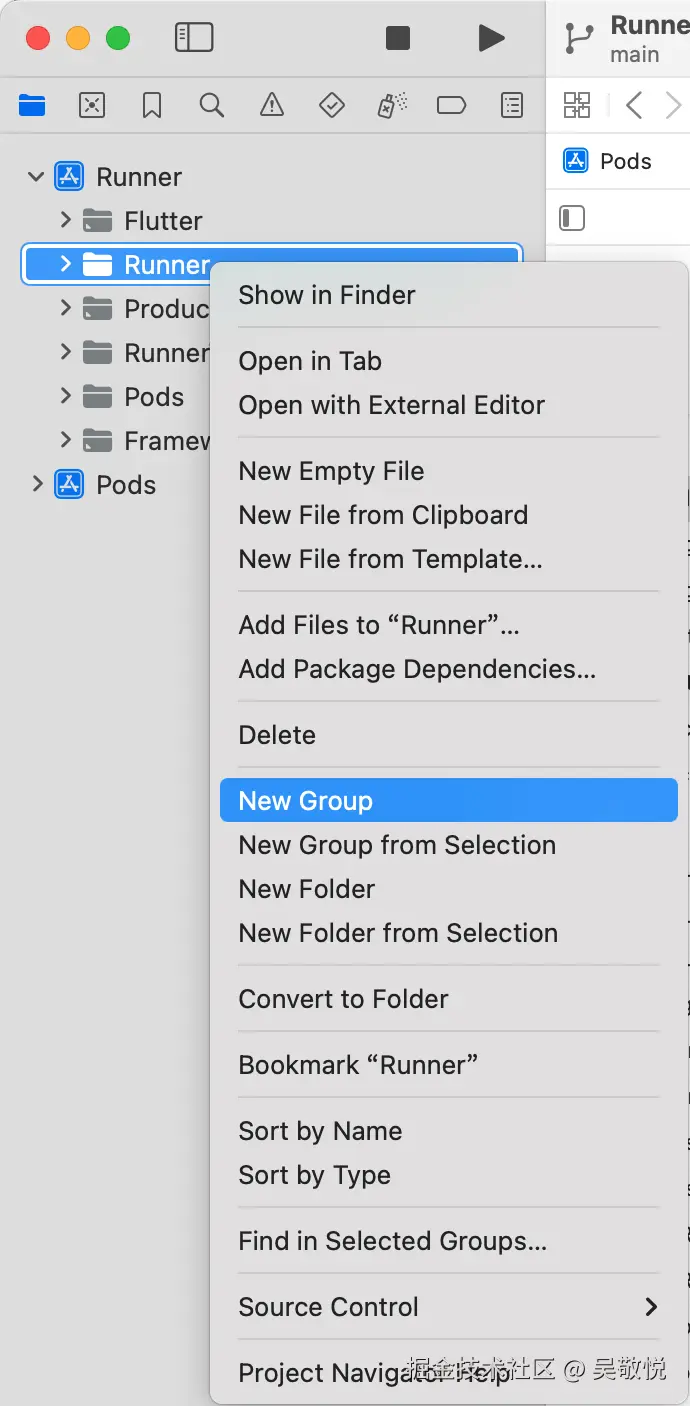Choose New Group from context menu
The image size is (690, 1406).
point(306,801)
